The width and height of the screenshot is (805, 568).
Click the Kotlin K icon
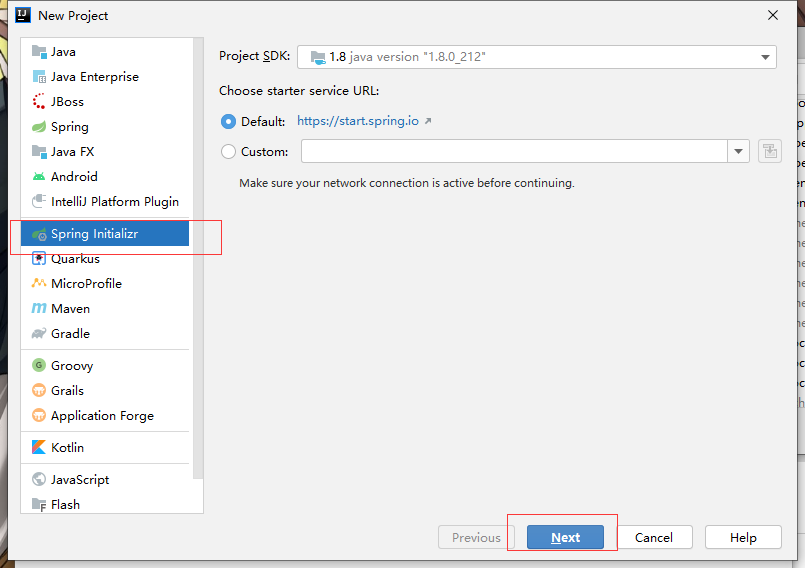coord(39,447)
